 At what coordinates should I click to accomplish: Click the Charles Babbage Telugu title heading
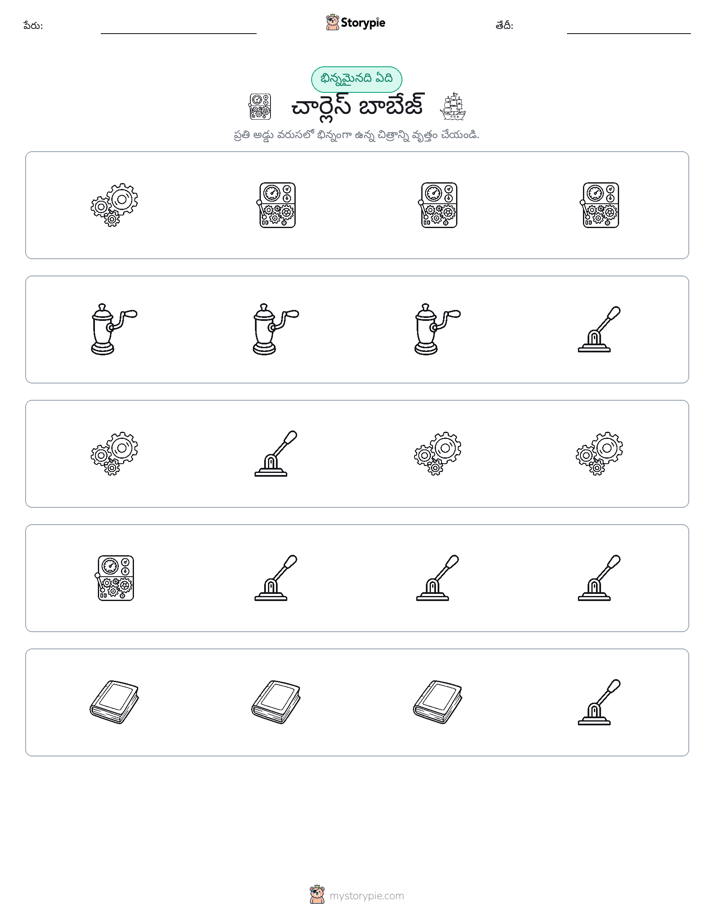pyautogui.click(x=357, y=107)
